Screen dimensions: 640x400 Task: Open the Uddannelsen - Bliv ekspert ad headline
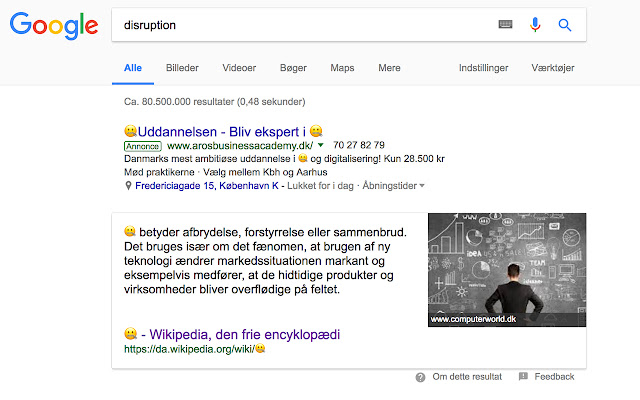tap(223, 131)
